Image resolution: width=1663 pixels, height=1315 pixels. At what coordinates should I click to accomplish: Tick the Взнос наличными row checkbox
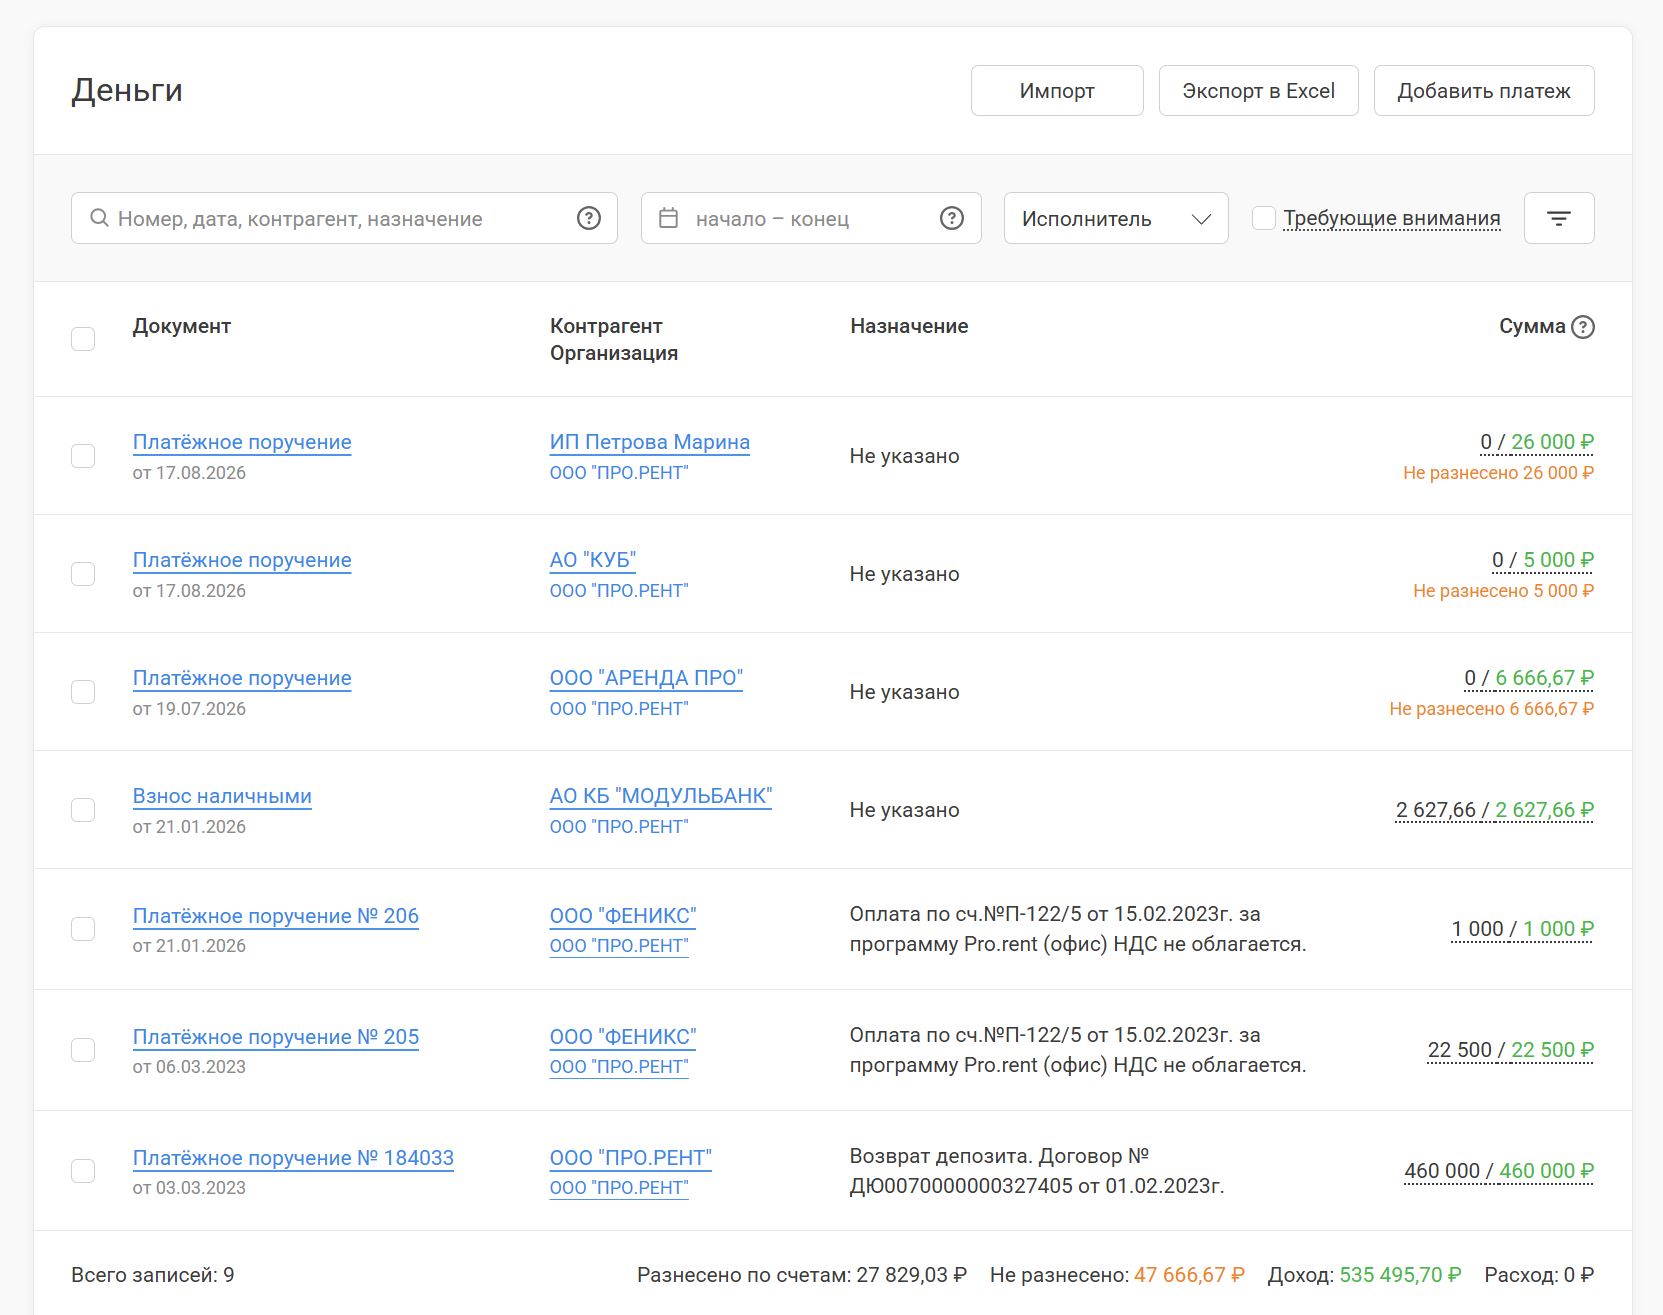[83, 810]
